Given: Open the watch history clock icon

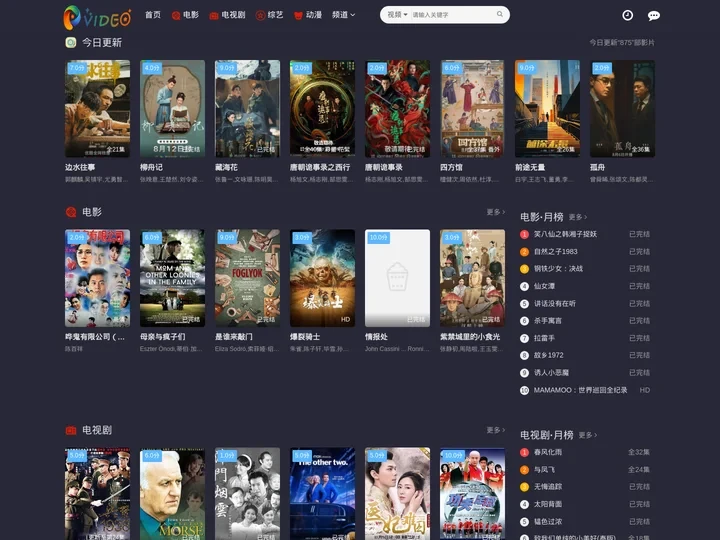Looking at the screenshot, I should point(627,15).
